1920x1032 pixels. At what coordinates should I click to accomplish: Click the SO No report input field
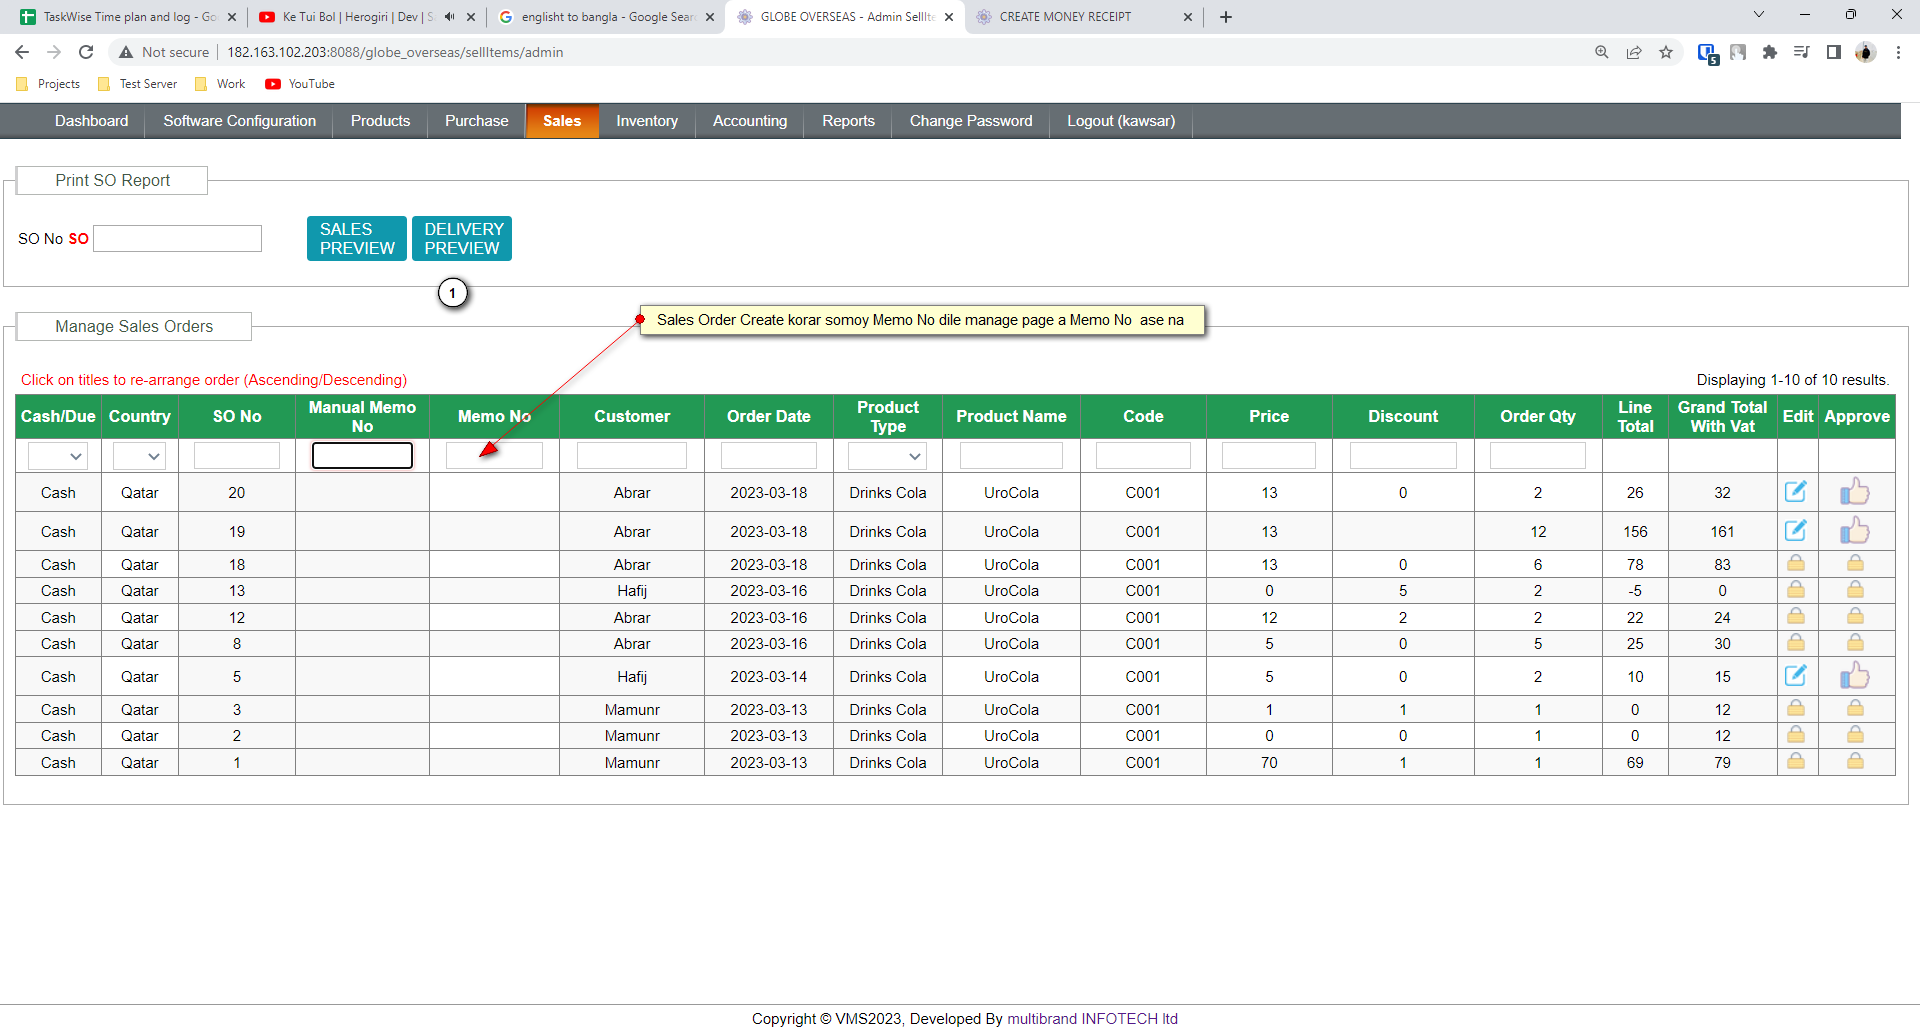[178, 238]
